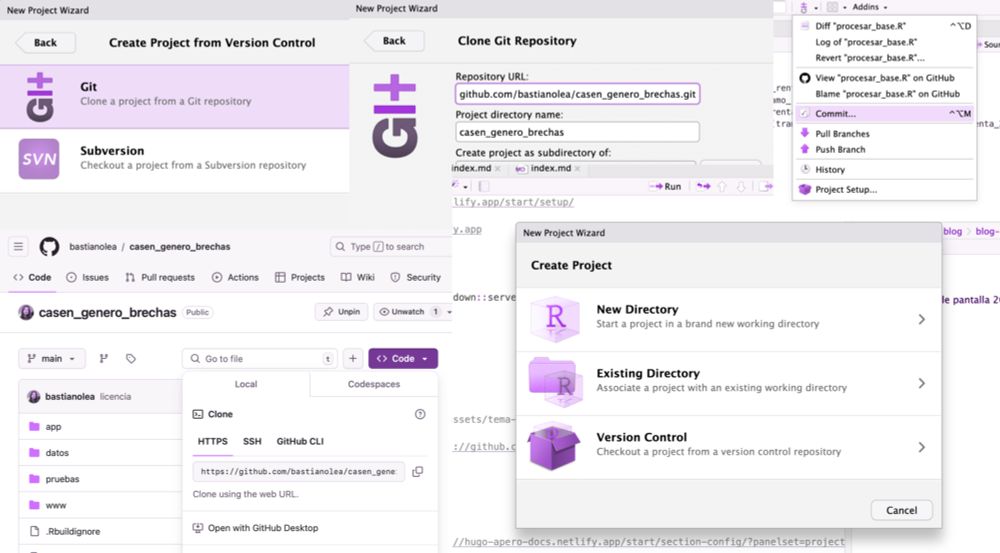Choose Log of procesar_base.R menu entry
The height and width of the screenshot is (553, 1000).
click(x=885, y=42)
